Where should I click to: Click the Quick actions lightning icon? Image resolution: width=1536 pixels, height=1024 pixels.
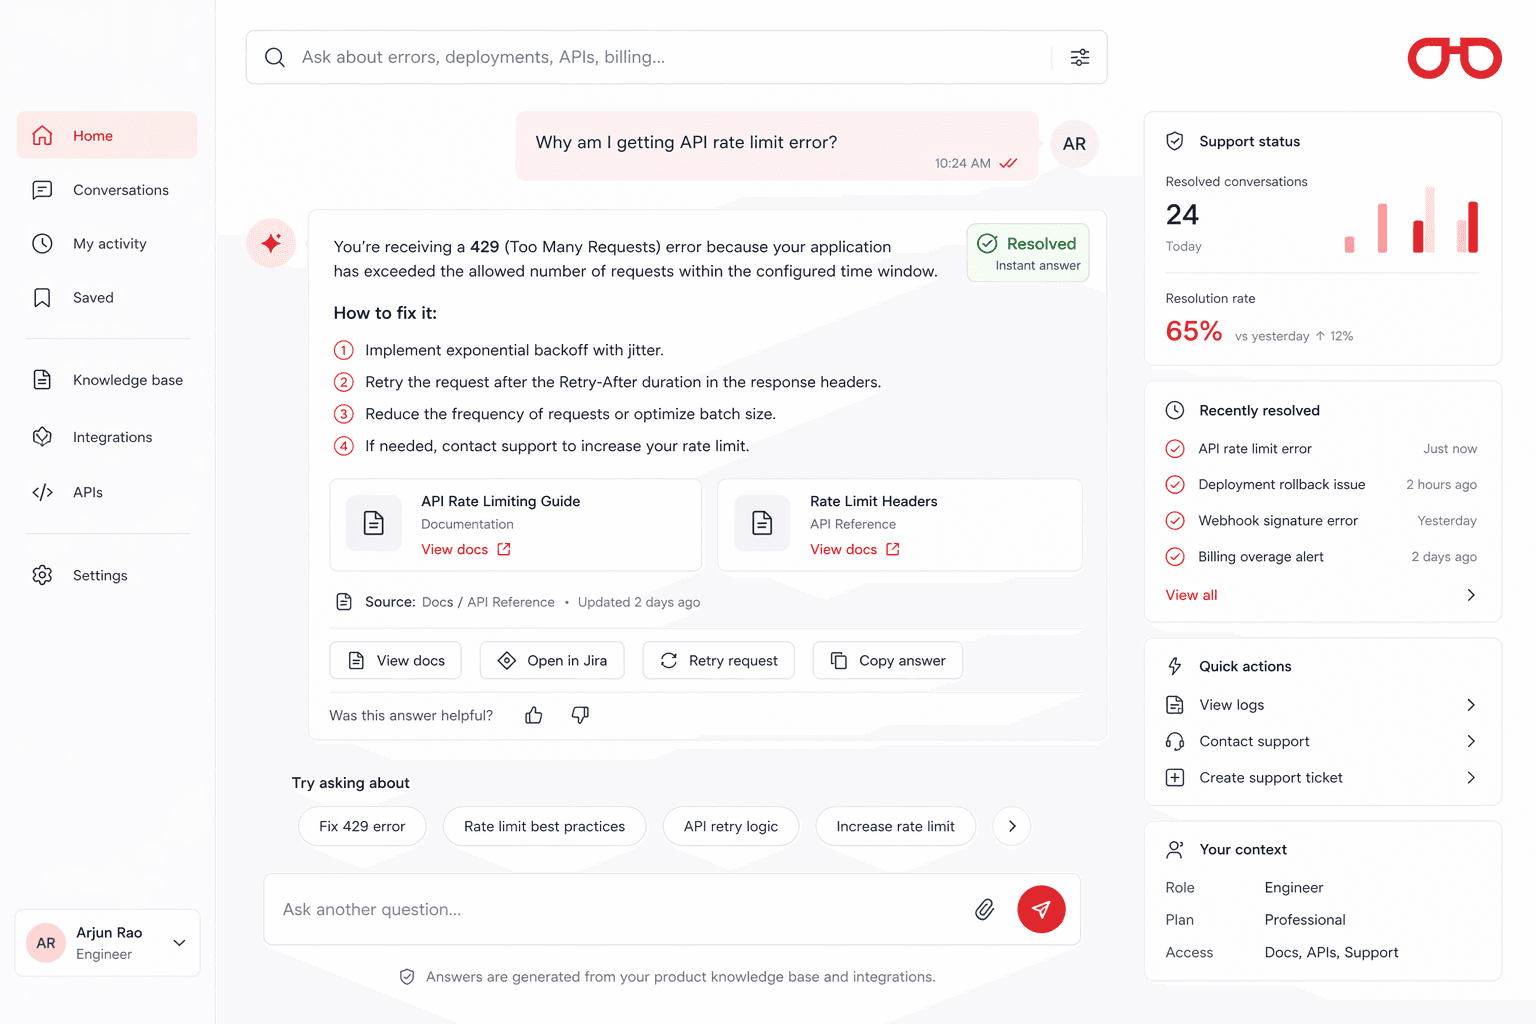[x=1175, y=666]
